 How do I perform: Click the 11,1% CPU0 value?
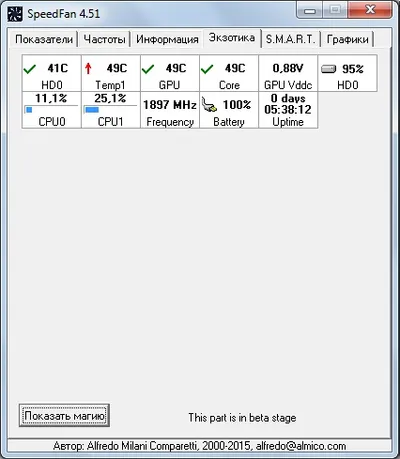tap(51, 98)
